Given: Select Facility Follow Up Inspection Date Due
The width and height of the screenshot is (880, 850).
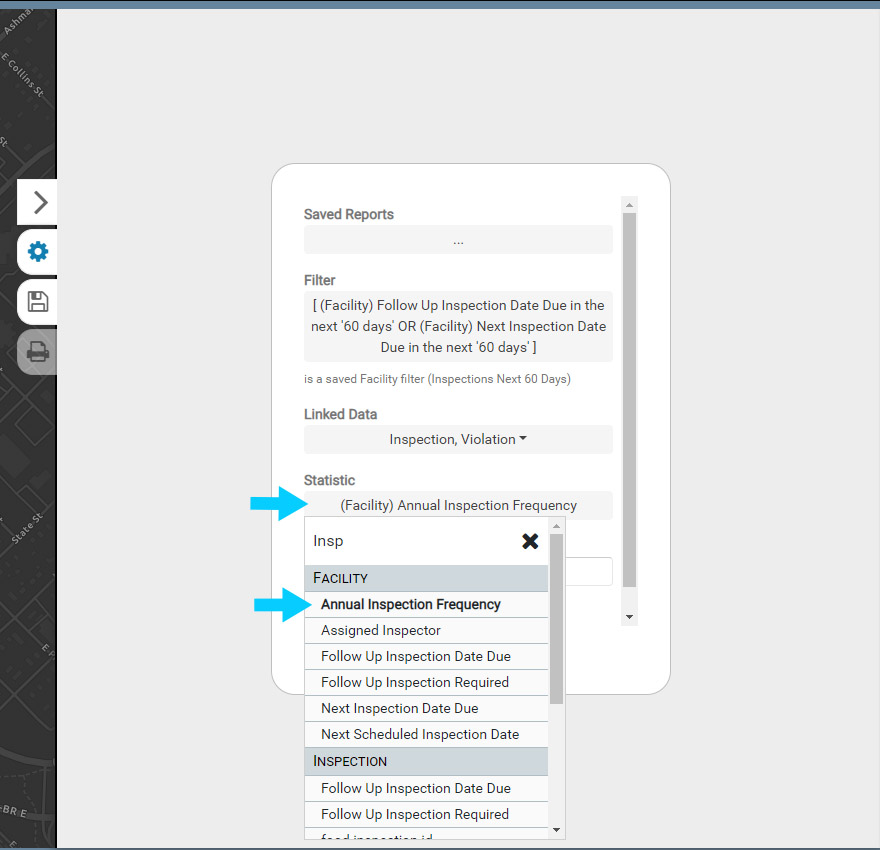Looking at the screenshot, I should tap(416, 657).
